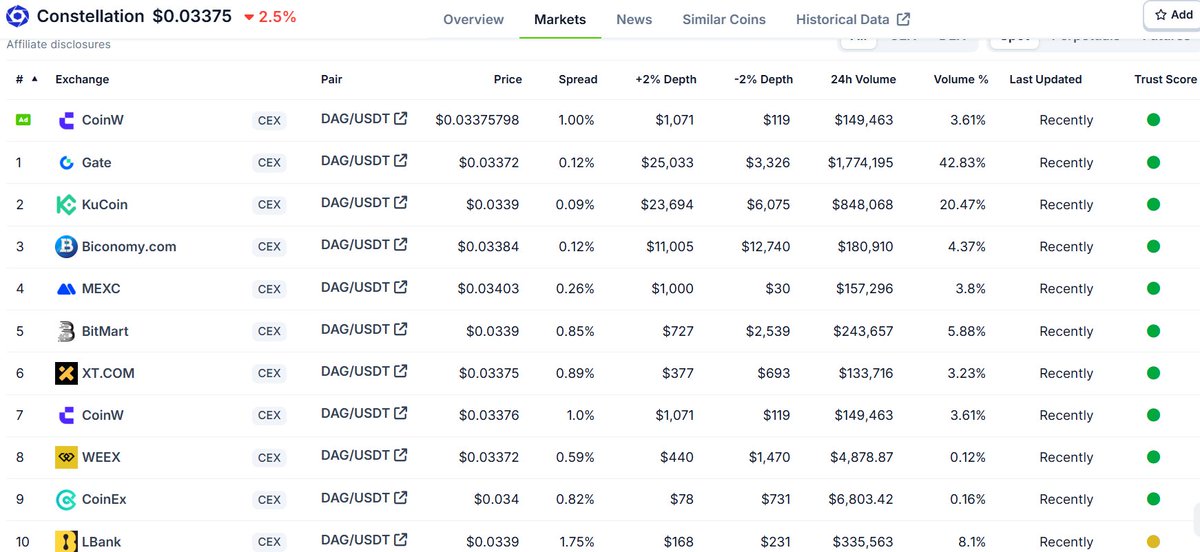Viewport: 1200px width, 552px height.
Task: Open external link icon for WEEX DAG/USDT
Action: (401, 455)
